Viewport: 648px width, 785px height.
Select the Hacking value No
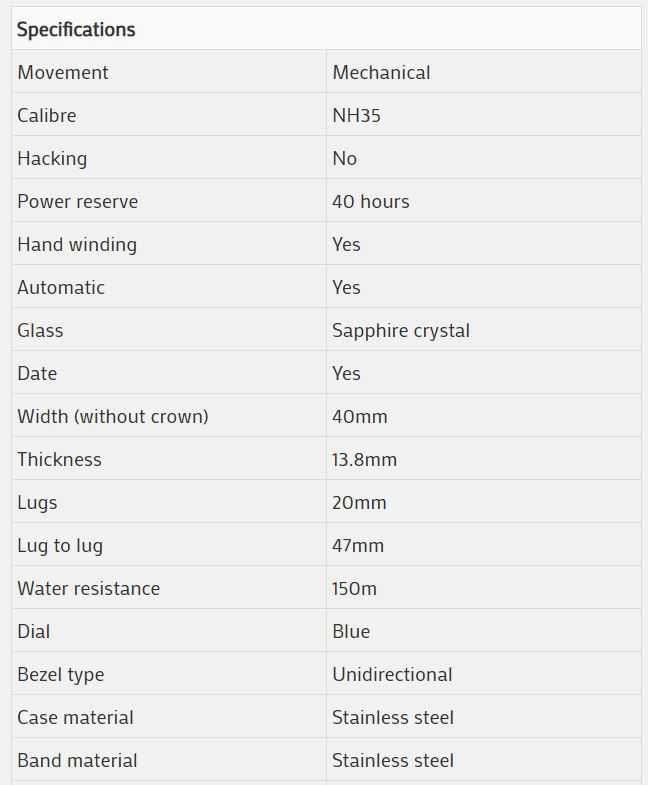pos(345,159)
